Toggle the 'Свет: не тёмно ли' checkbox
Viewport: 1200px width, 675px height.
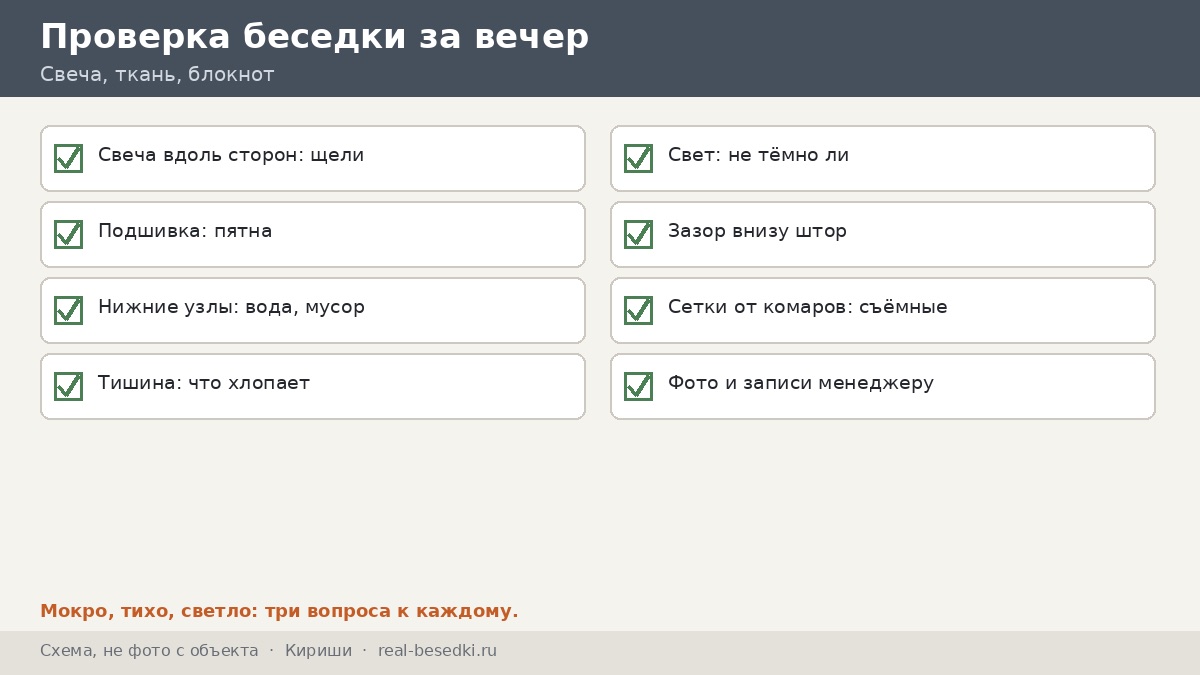(x=638, y=158)
